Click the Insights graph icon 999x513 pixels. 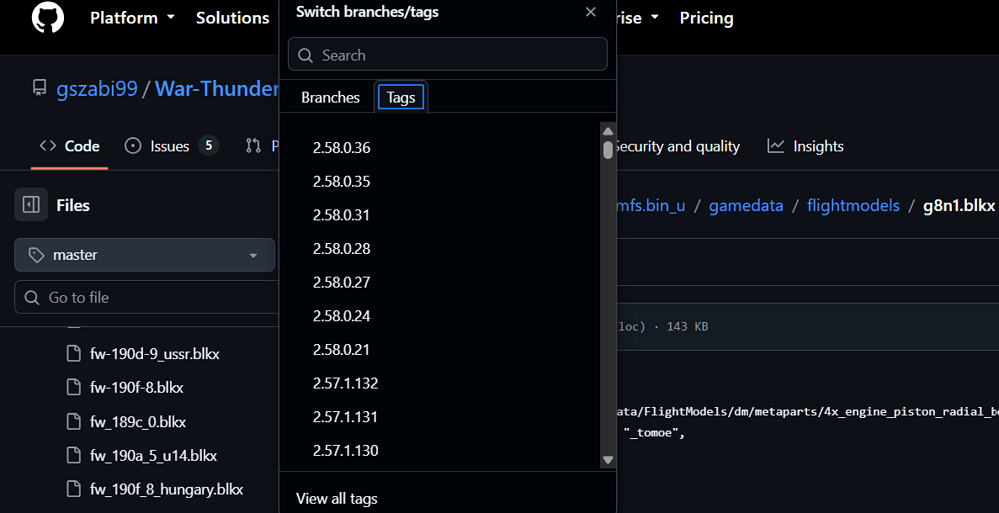click(x=775, y=146)
